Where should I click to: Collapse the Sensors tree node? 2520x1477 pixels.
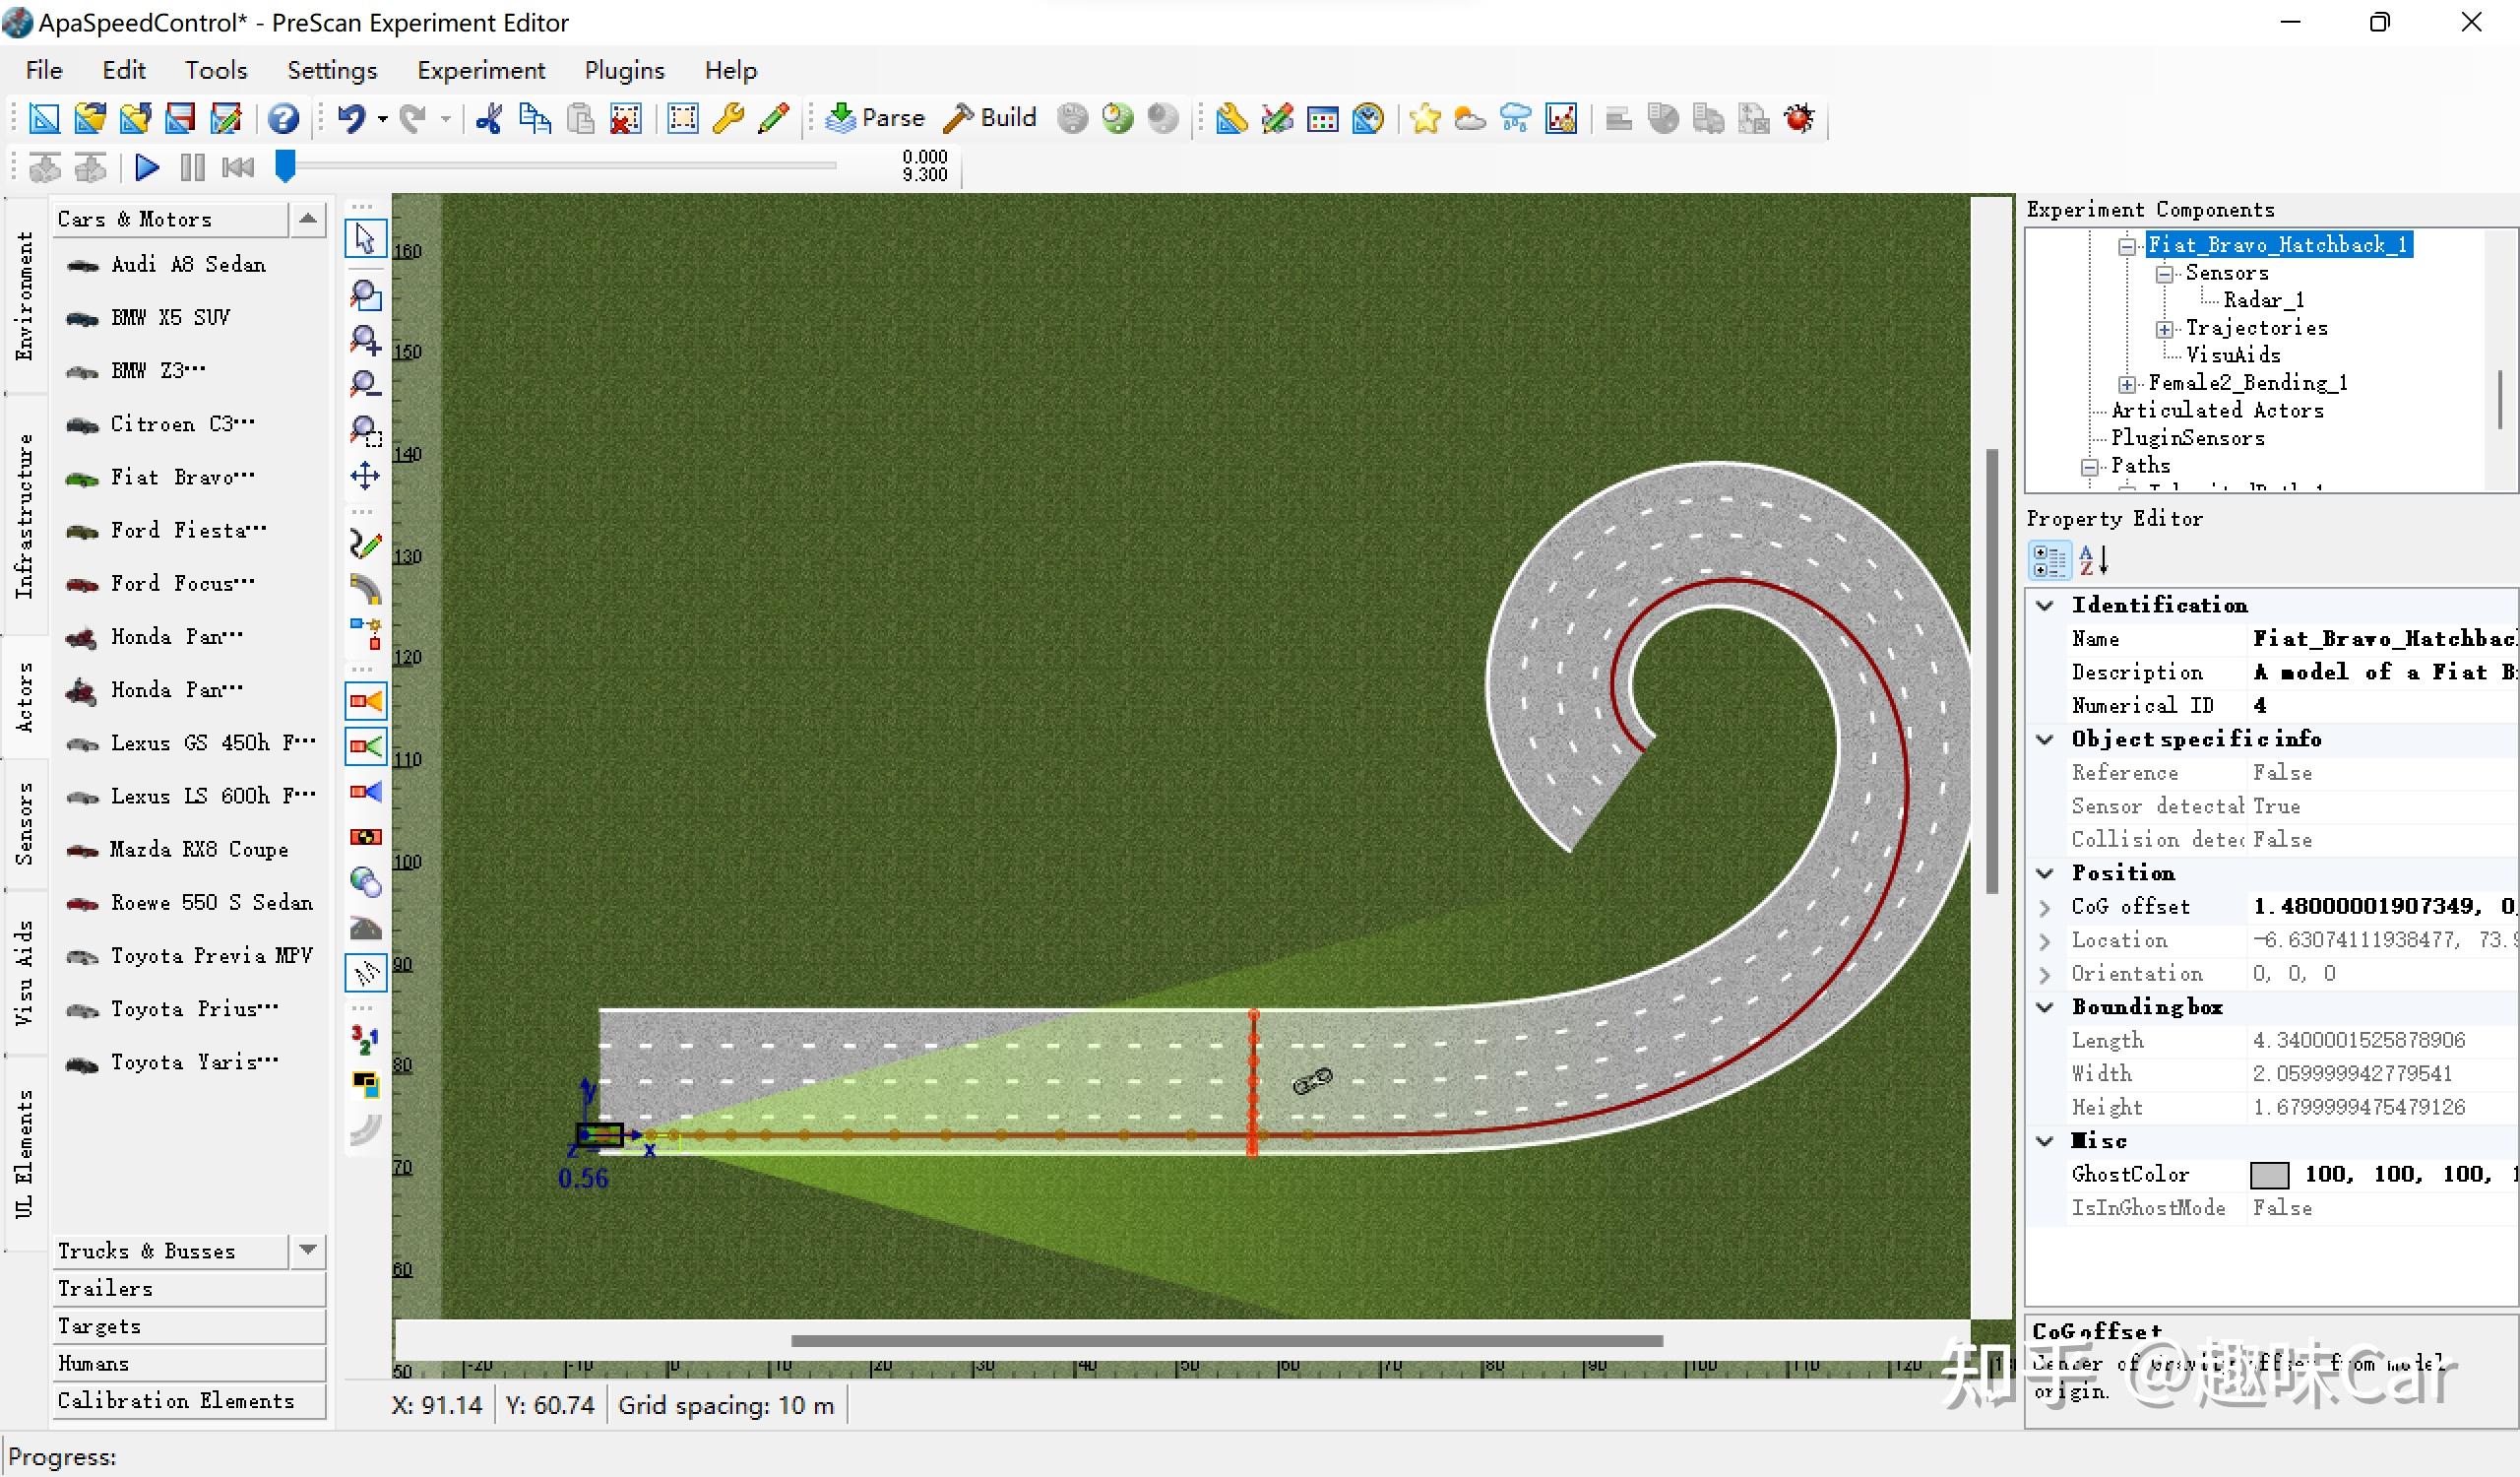pos(2164,274)
